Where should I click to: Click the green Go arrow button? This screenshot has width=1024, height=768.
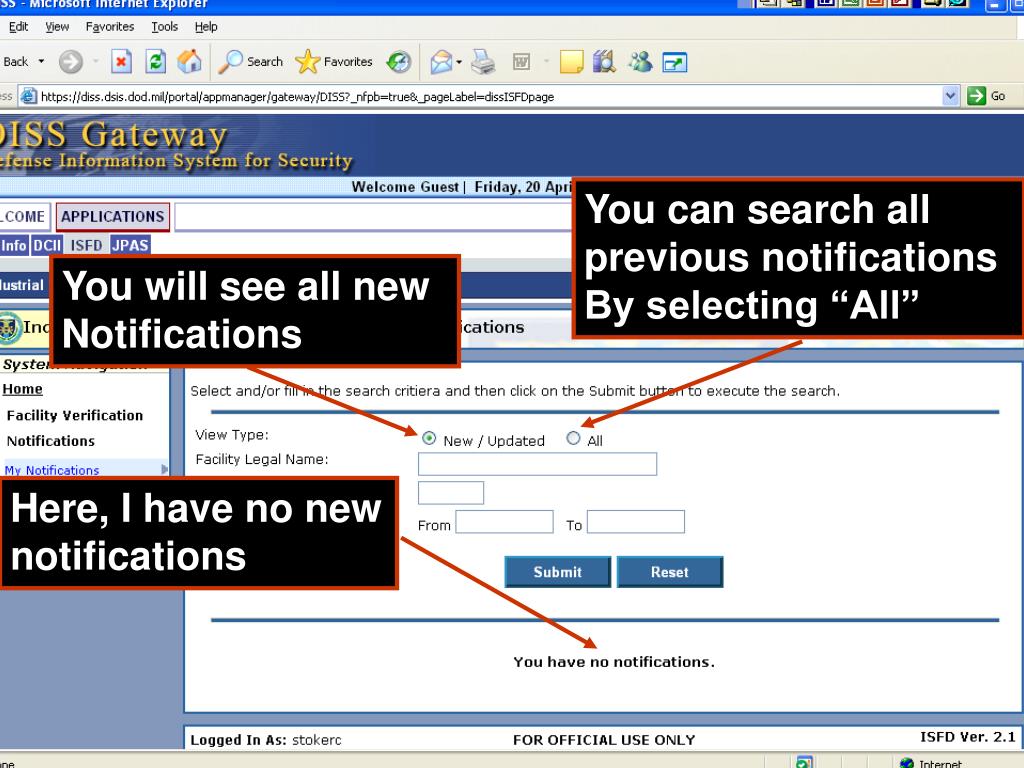point(976,96)
